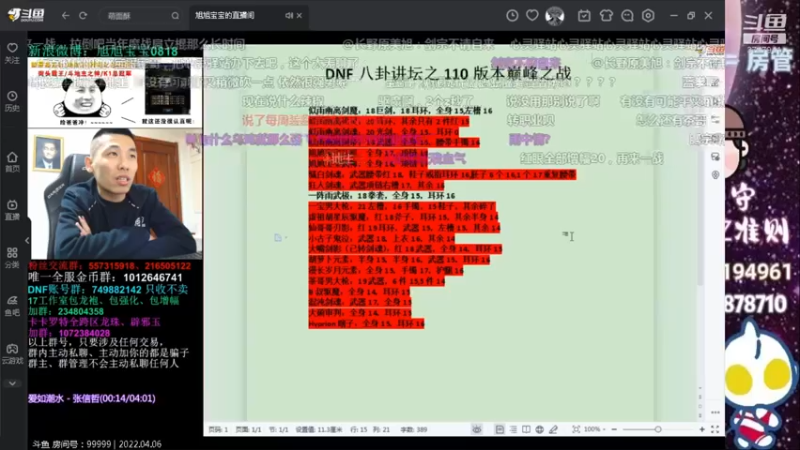This screenshot has height=450, width=800.
Task: Open 云游戏 in the left sidebar
Action: click(x=12, y=354)
